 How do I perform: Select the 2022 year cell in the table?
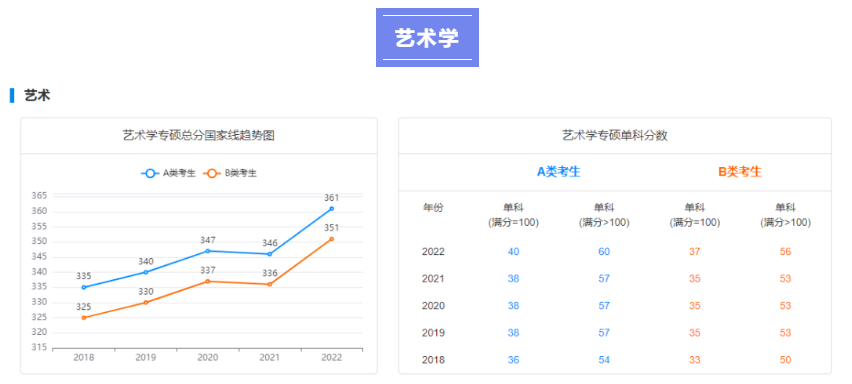tap(433, 251)
